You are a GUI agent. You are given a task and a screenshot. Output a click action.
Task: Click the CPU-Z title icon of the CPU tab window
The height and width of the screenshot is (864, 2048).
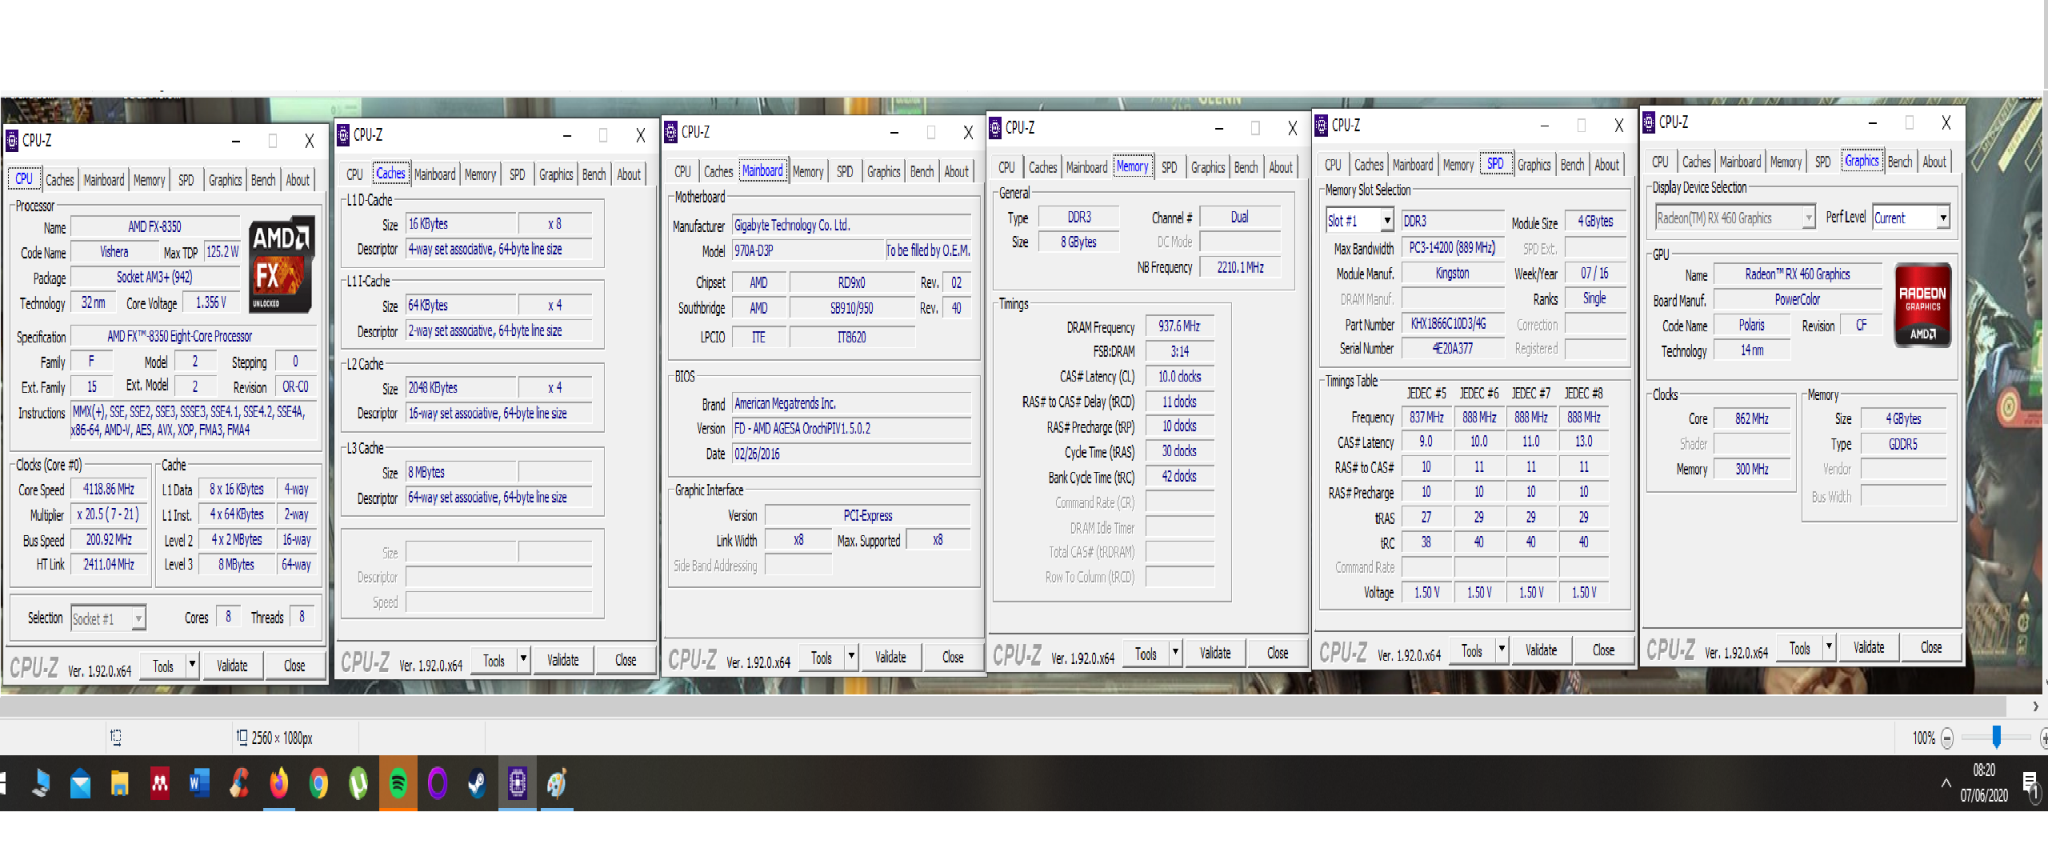coord(12,141)
